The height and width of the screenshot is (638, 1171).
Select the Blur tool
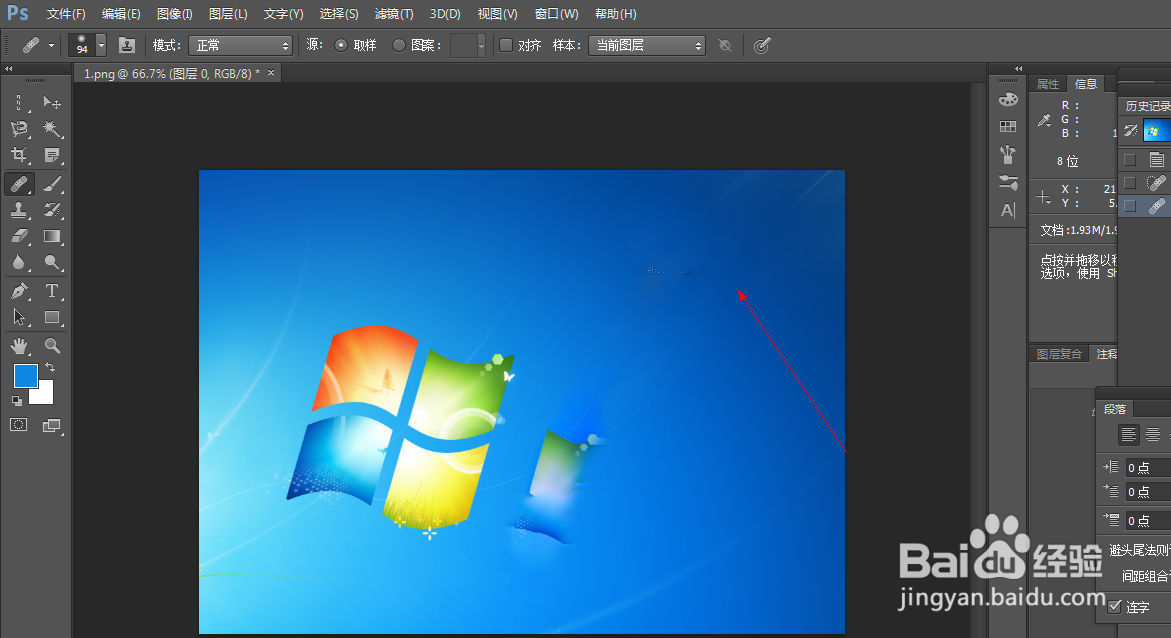tap(19, 262)
